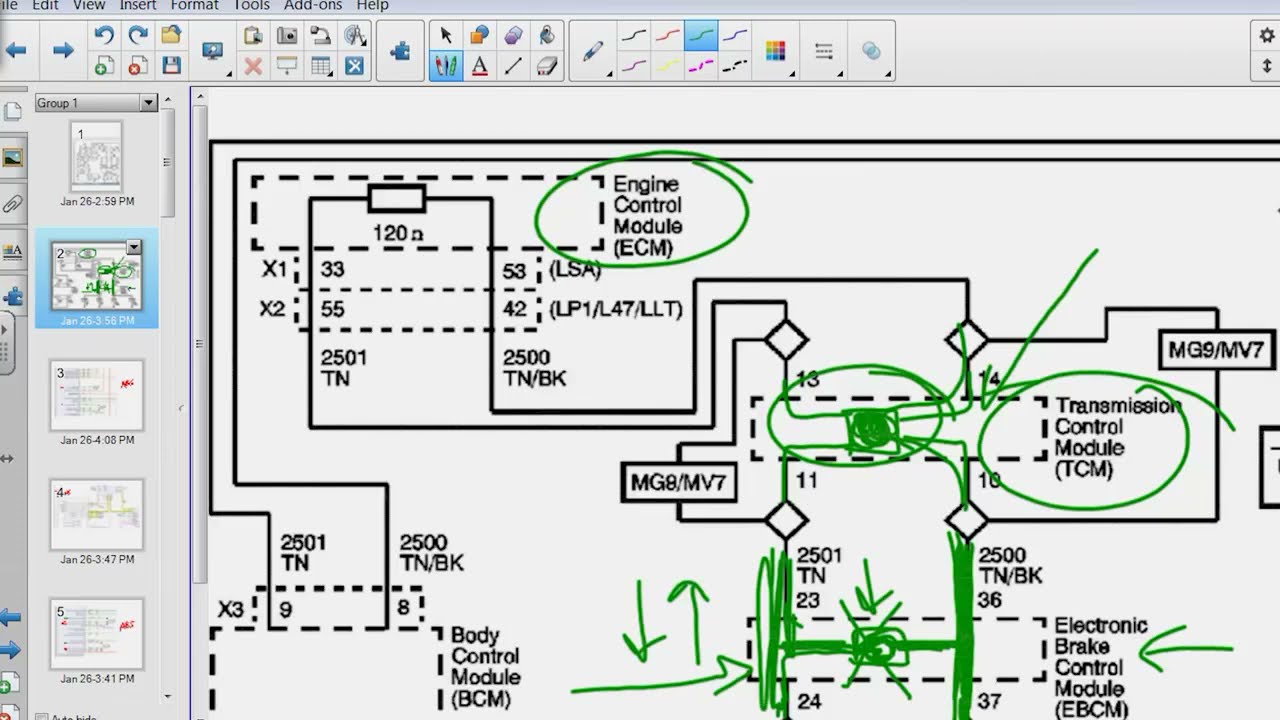The width and height of the screenshot is (1280, 720).
Task: Move the sidebar with the double-arrow icon
Action: click(x=6, y=458)
